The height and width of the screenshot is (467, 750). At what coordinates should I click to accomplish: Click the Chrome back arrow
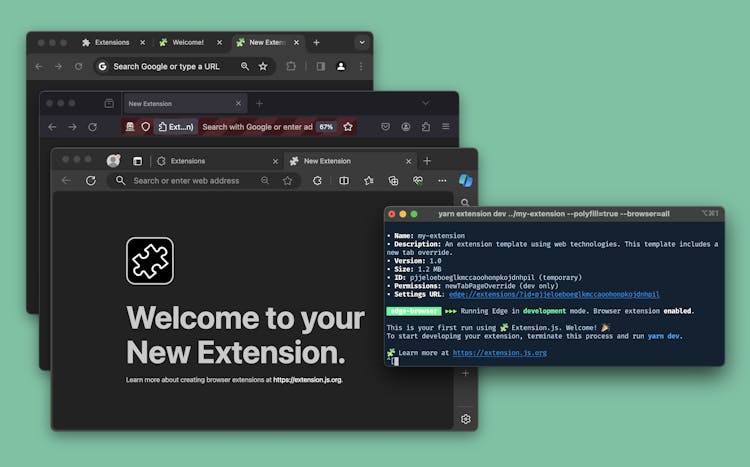click(x=39, y=67)
